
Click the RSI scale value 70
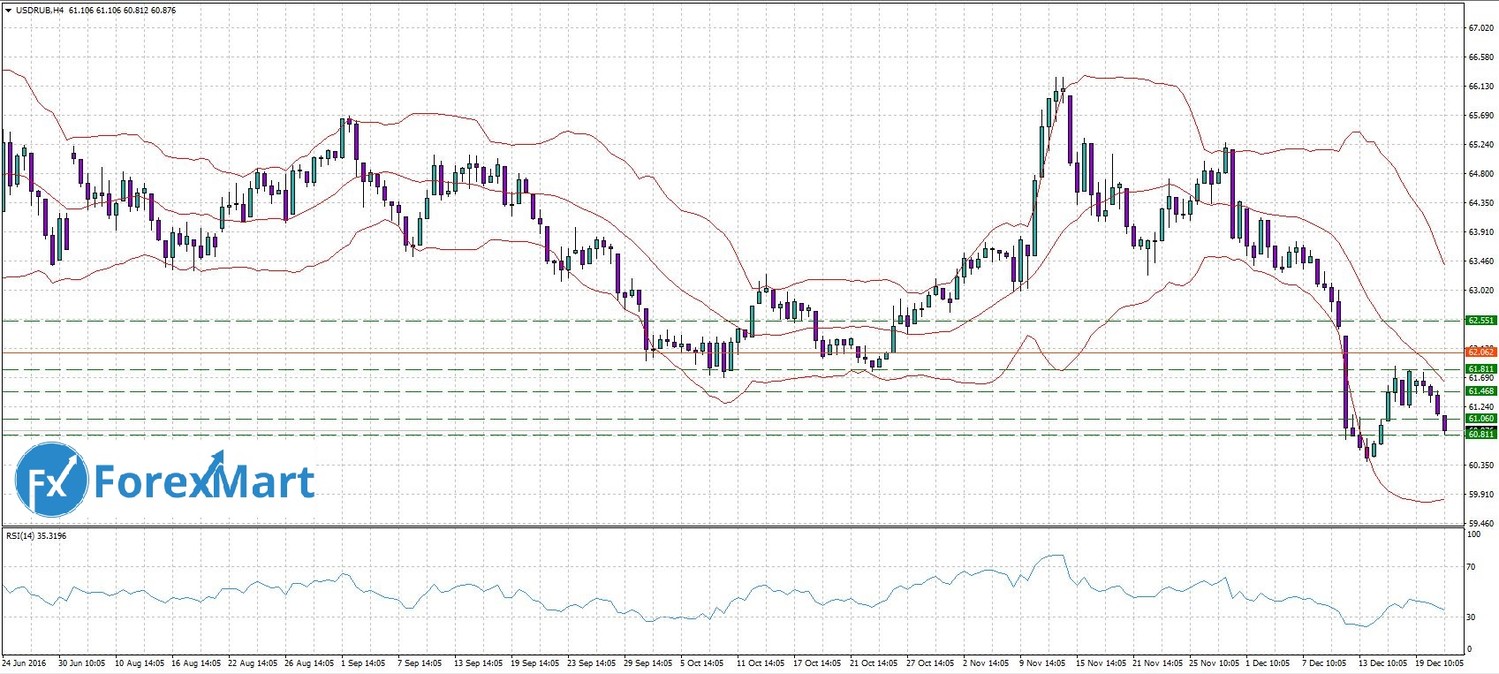tap(1471, 567)
